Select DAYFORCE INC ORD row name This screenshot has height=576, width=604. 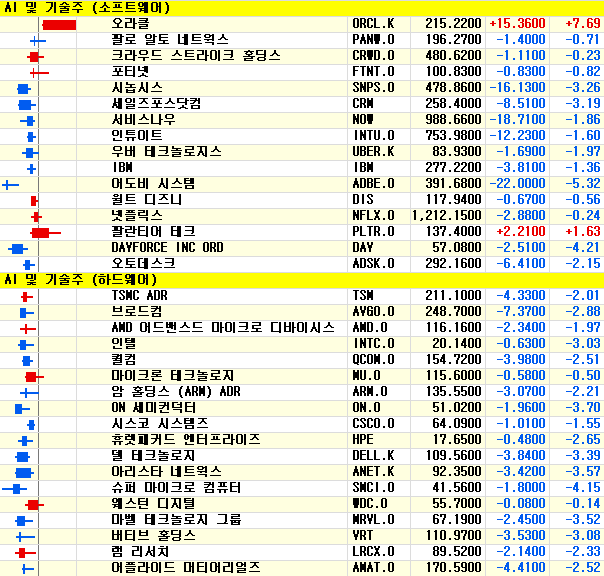click(167, 247)
